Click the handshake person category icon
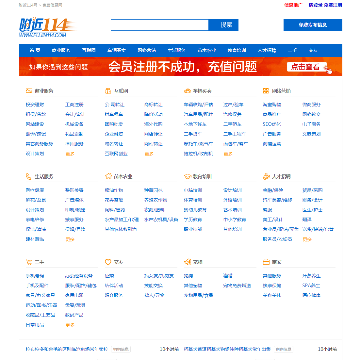Image resolution: width=360 pixels, height=360 pixels. 266,176
